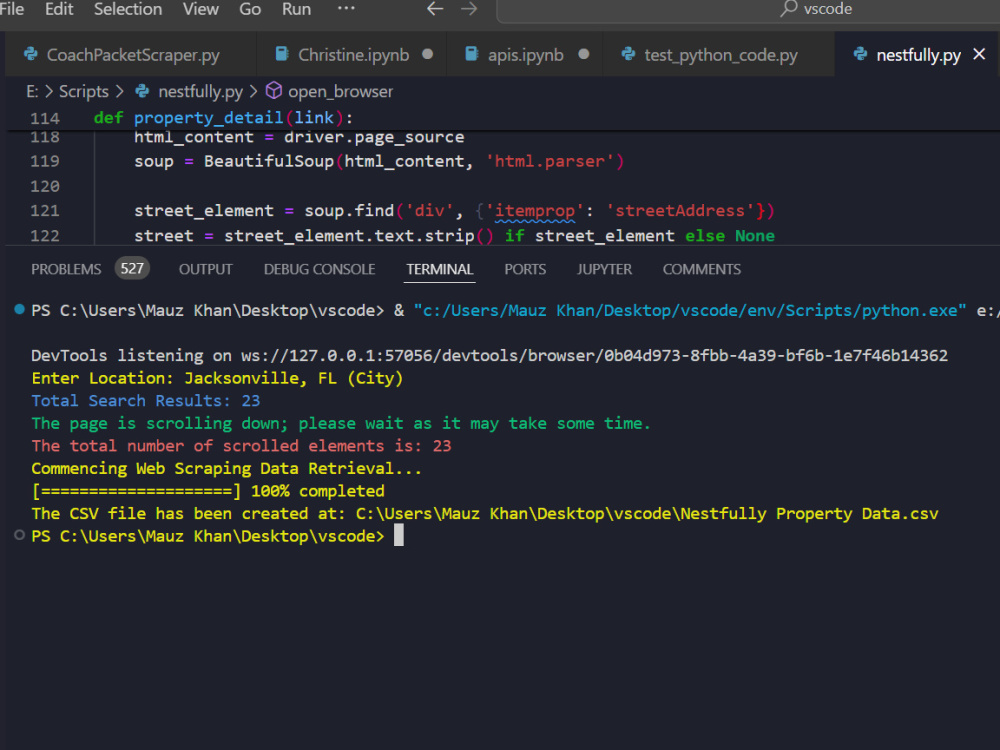Image resolution: width=1000 pixels, height=750 pixels.
Task: Open the PORTS panel tab
Action: pos(525,269)
